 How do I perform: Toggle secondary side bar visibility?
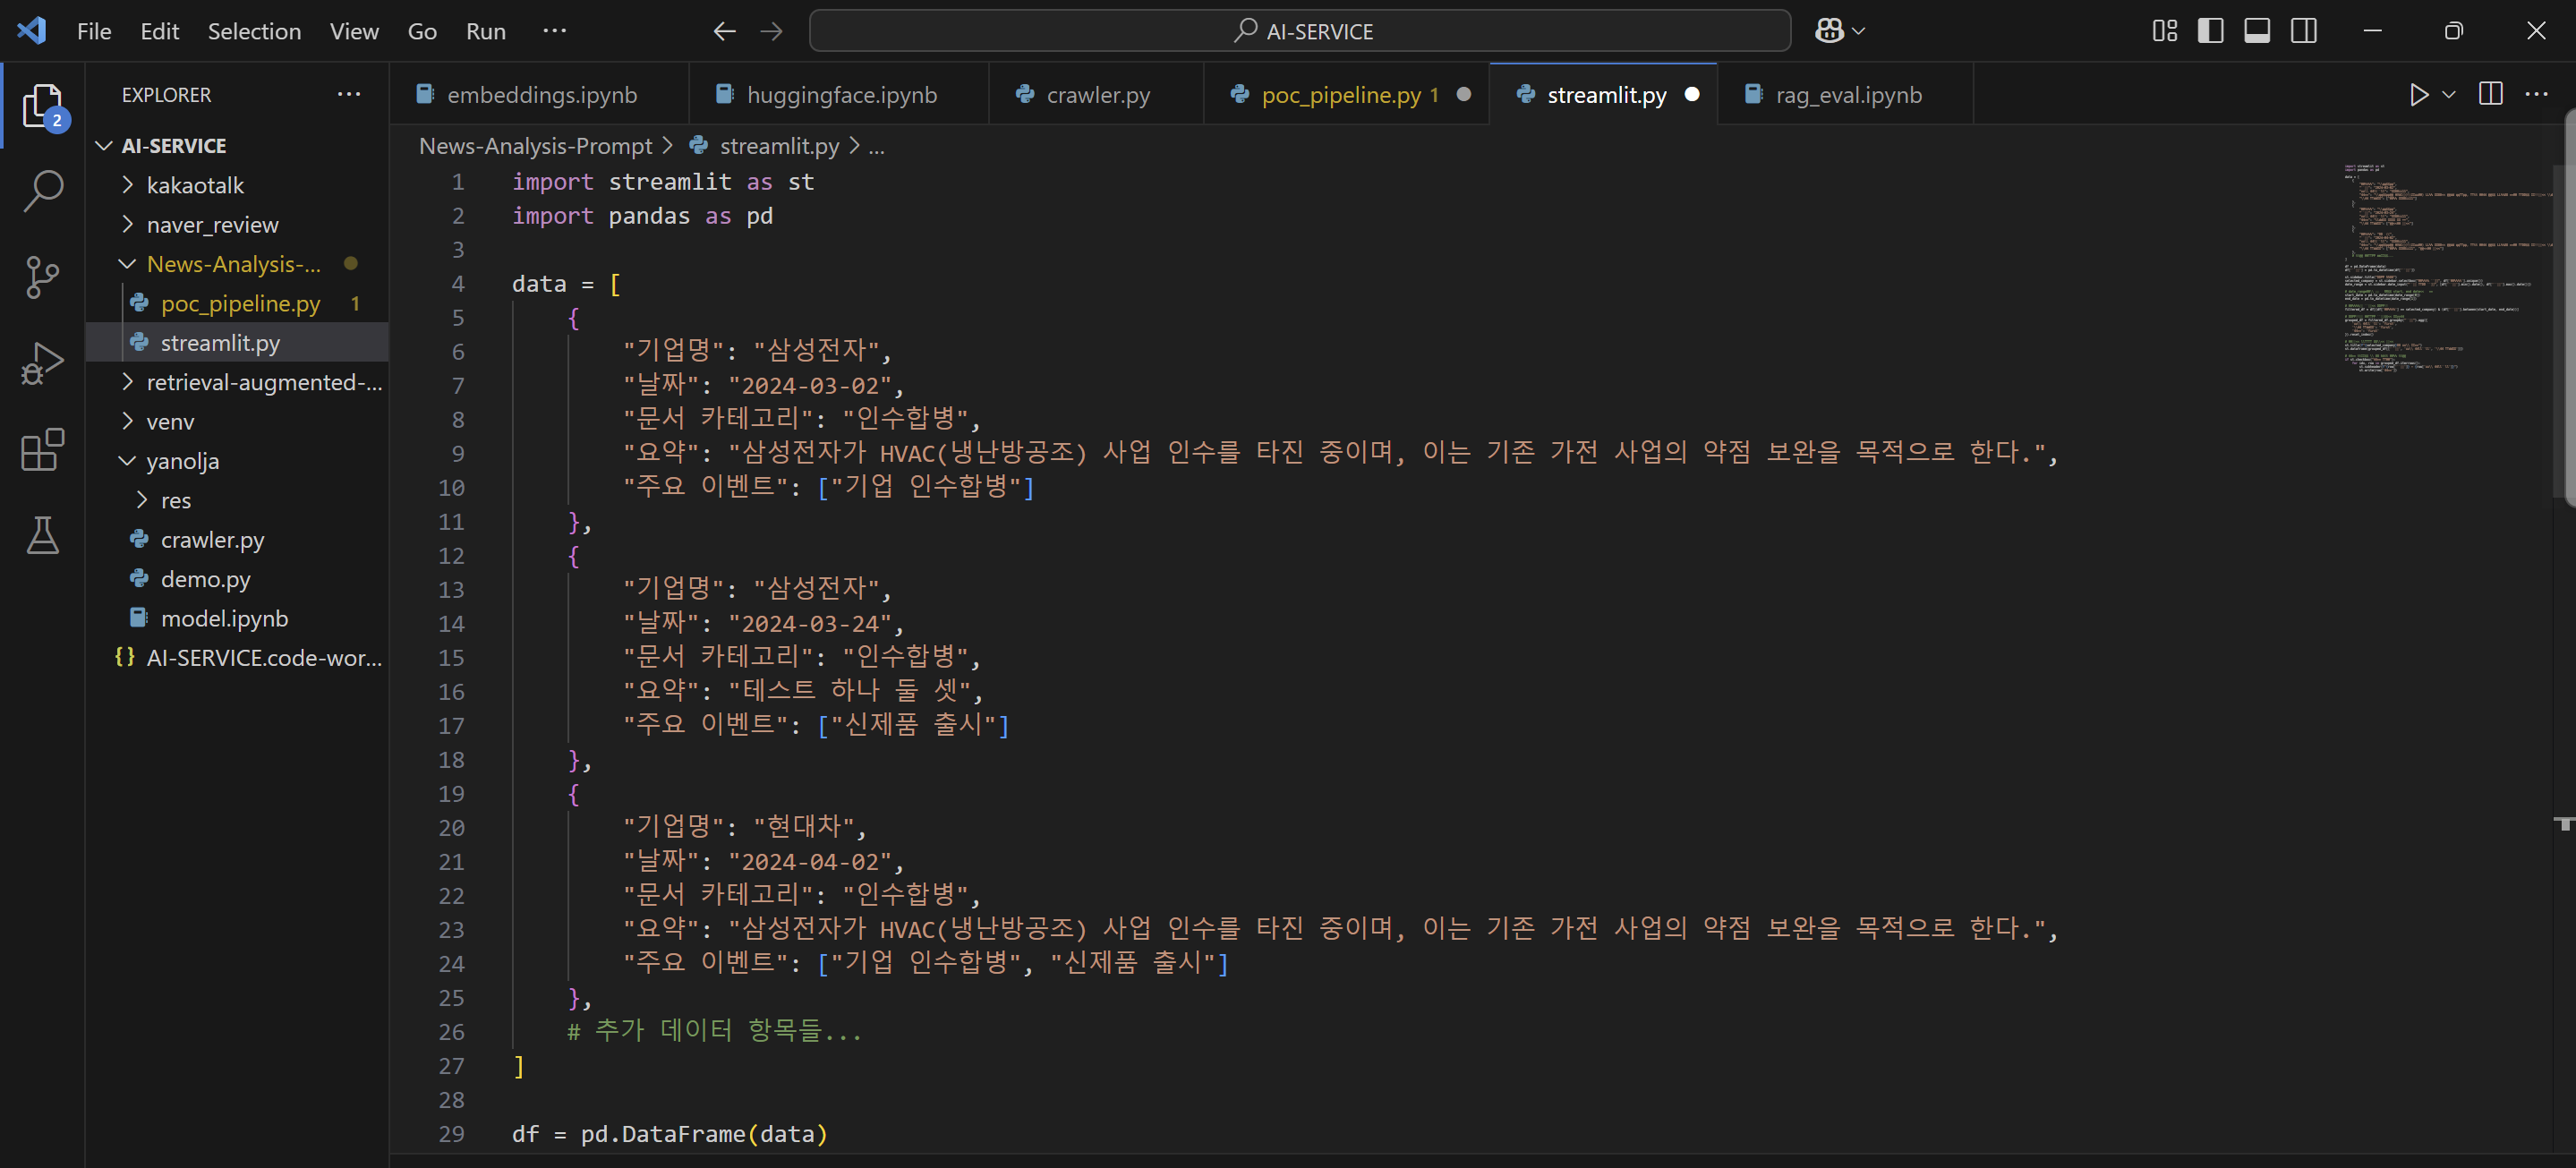pos(2304,31)
